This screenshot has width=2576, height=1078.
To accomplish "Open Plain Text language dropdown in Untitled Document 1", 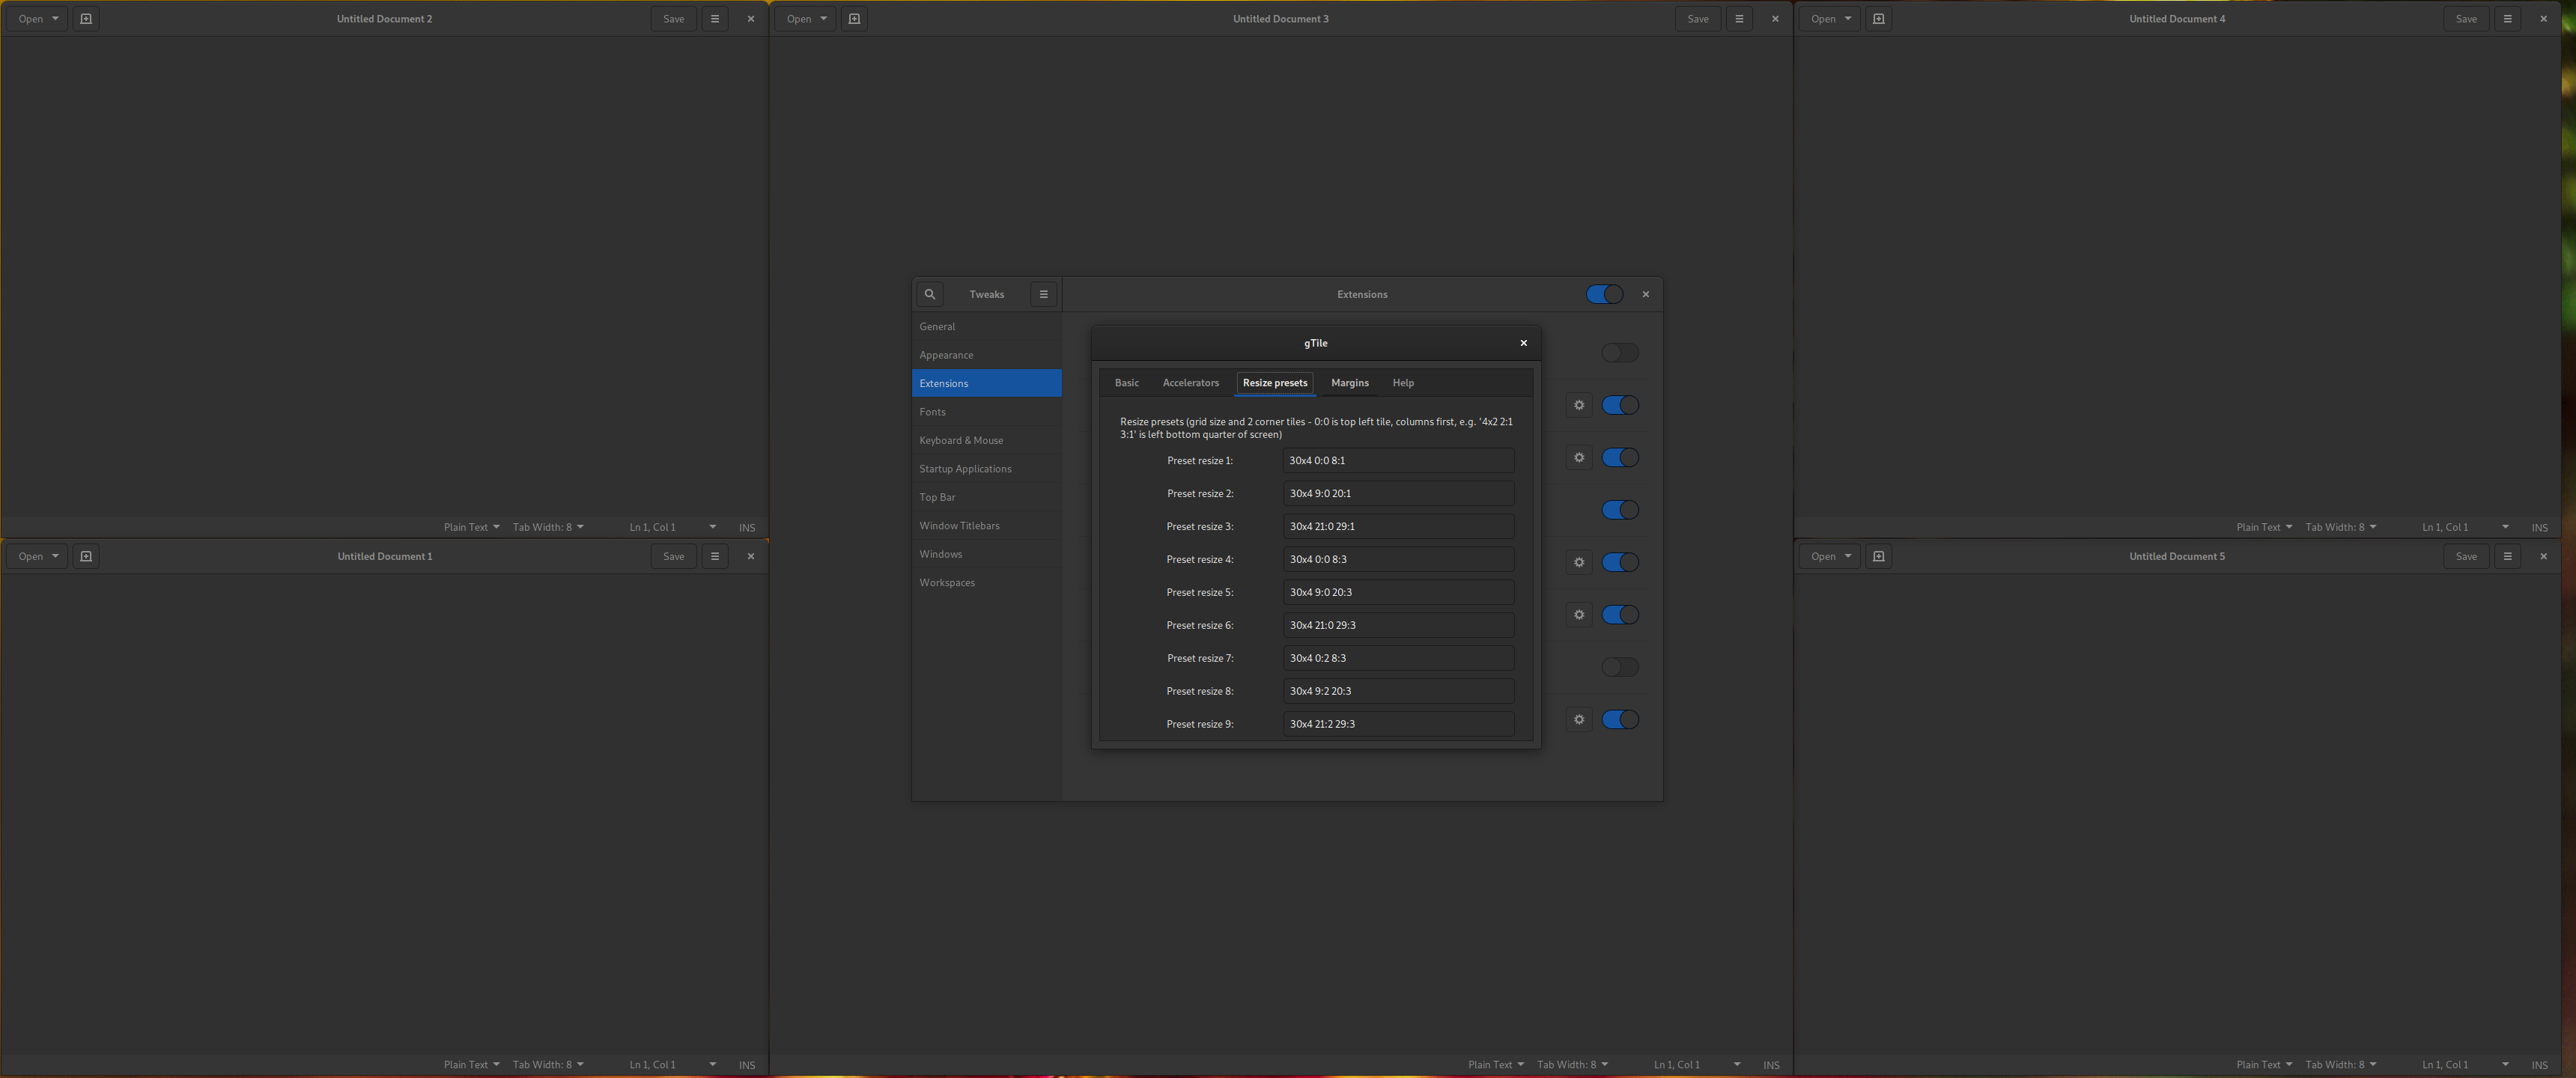I will click(471, 1065).
